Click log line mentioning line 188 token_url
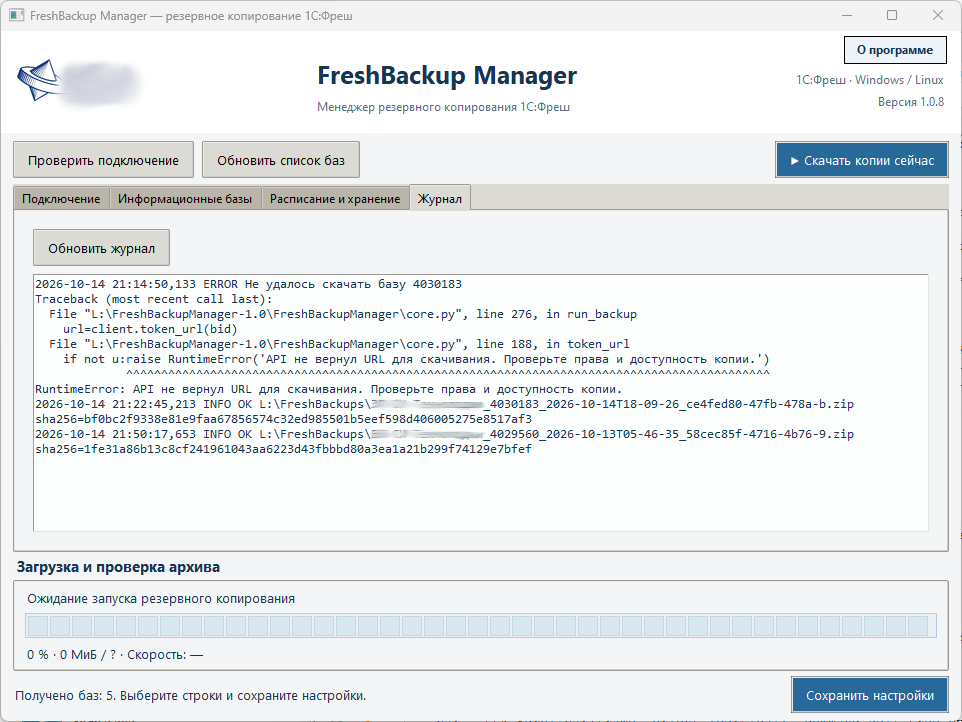This screenshot has width=962, height=722. [x=339, y=344]
